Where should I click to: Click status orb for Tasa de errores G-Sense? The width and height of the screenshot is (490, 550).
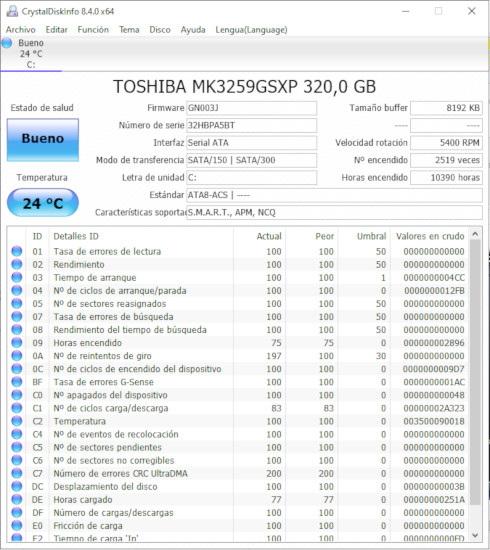pyautogui.click(x=16, y=382)
